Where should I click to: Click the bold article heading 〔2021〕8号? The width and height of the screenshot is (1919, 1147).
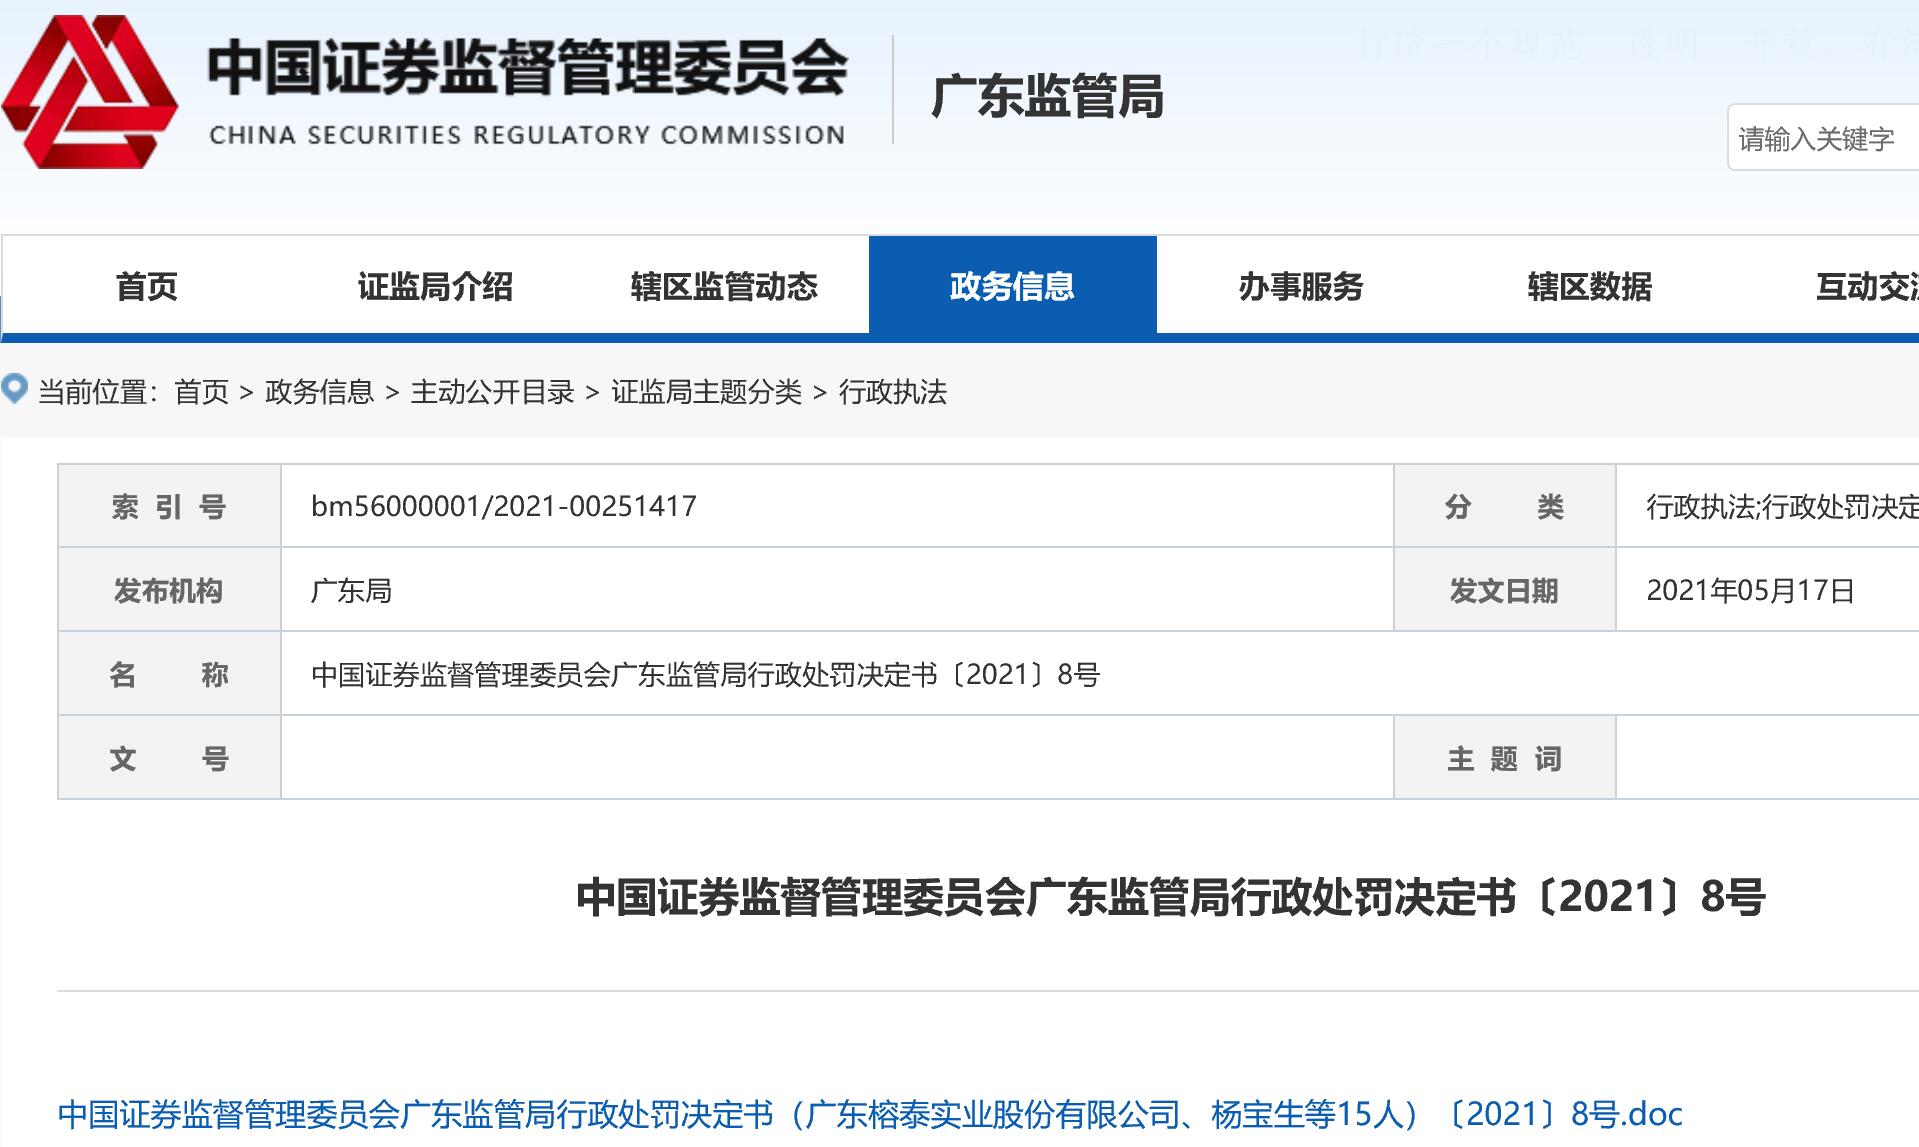(1171, 897)
